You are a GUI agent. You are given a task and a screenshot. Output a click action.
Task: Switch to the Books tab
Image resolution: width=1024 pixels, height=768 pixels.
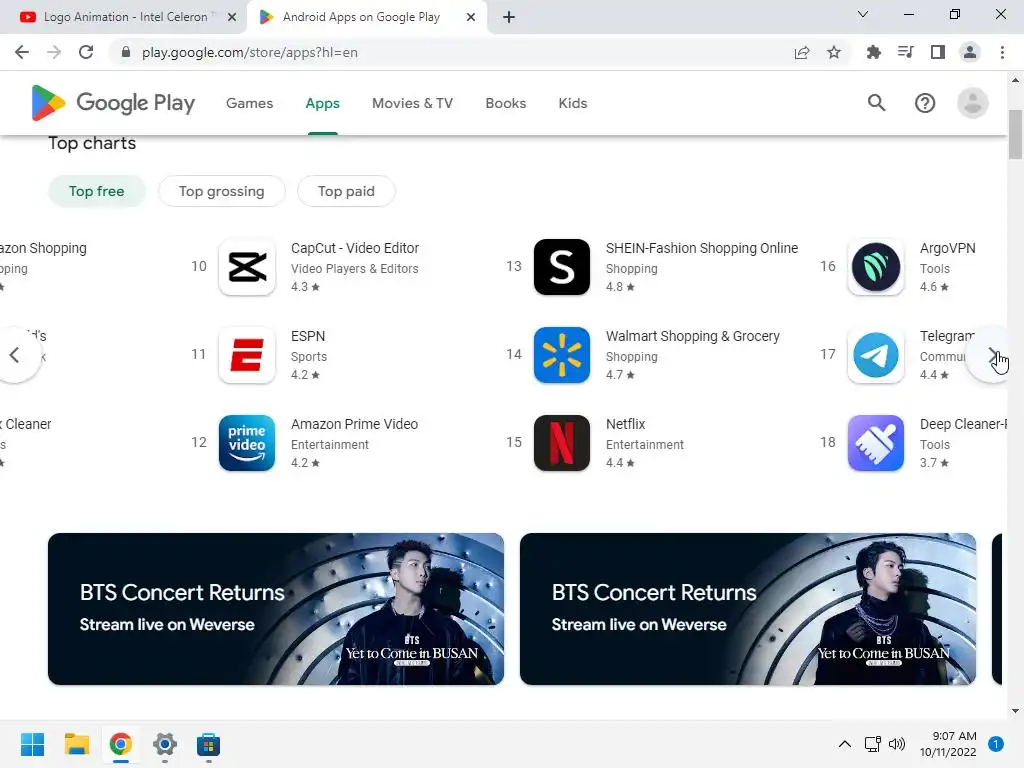click(505, 103)
